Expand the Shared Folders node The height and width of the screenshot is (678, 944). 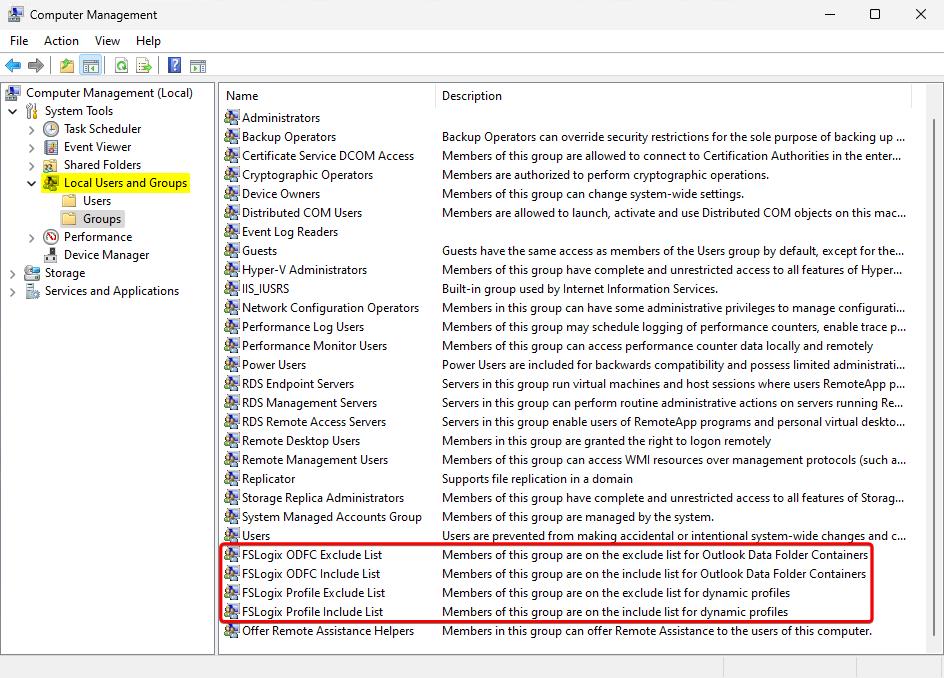[x=31, y=166]
